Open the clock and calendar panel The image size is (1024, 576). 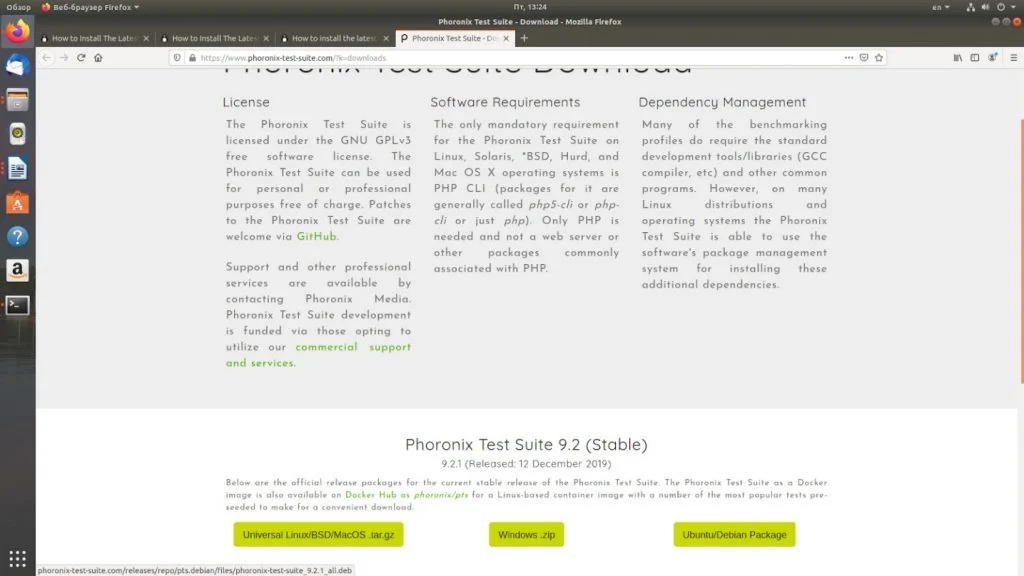pos(530,7)
